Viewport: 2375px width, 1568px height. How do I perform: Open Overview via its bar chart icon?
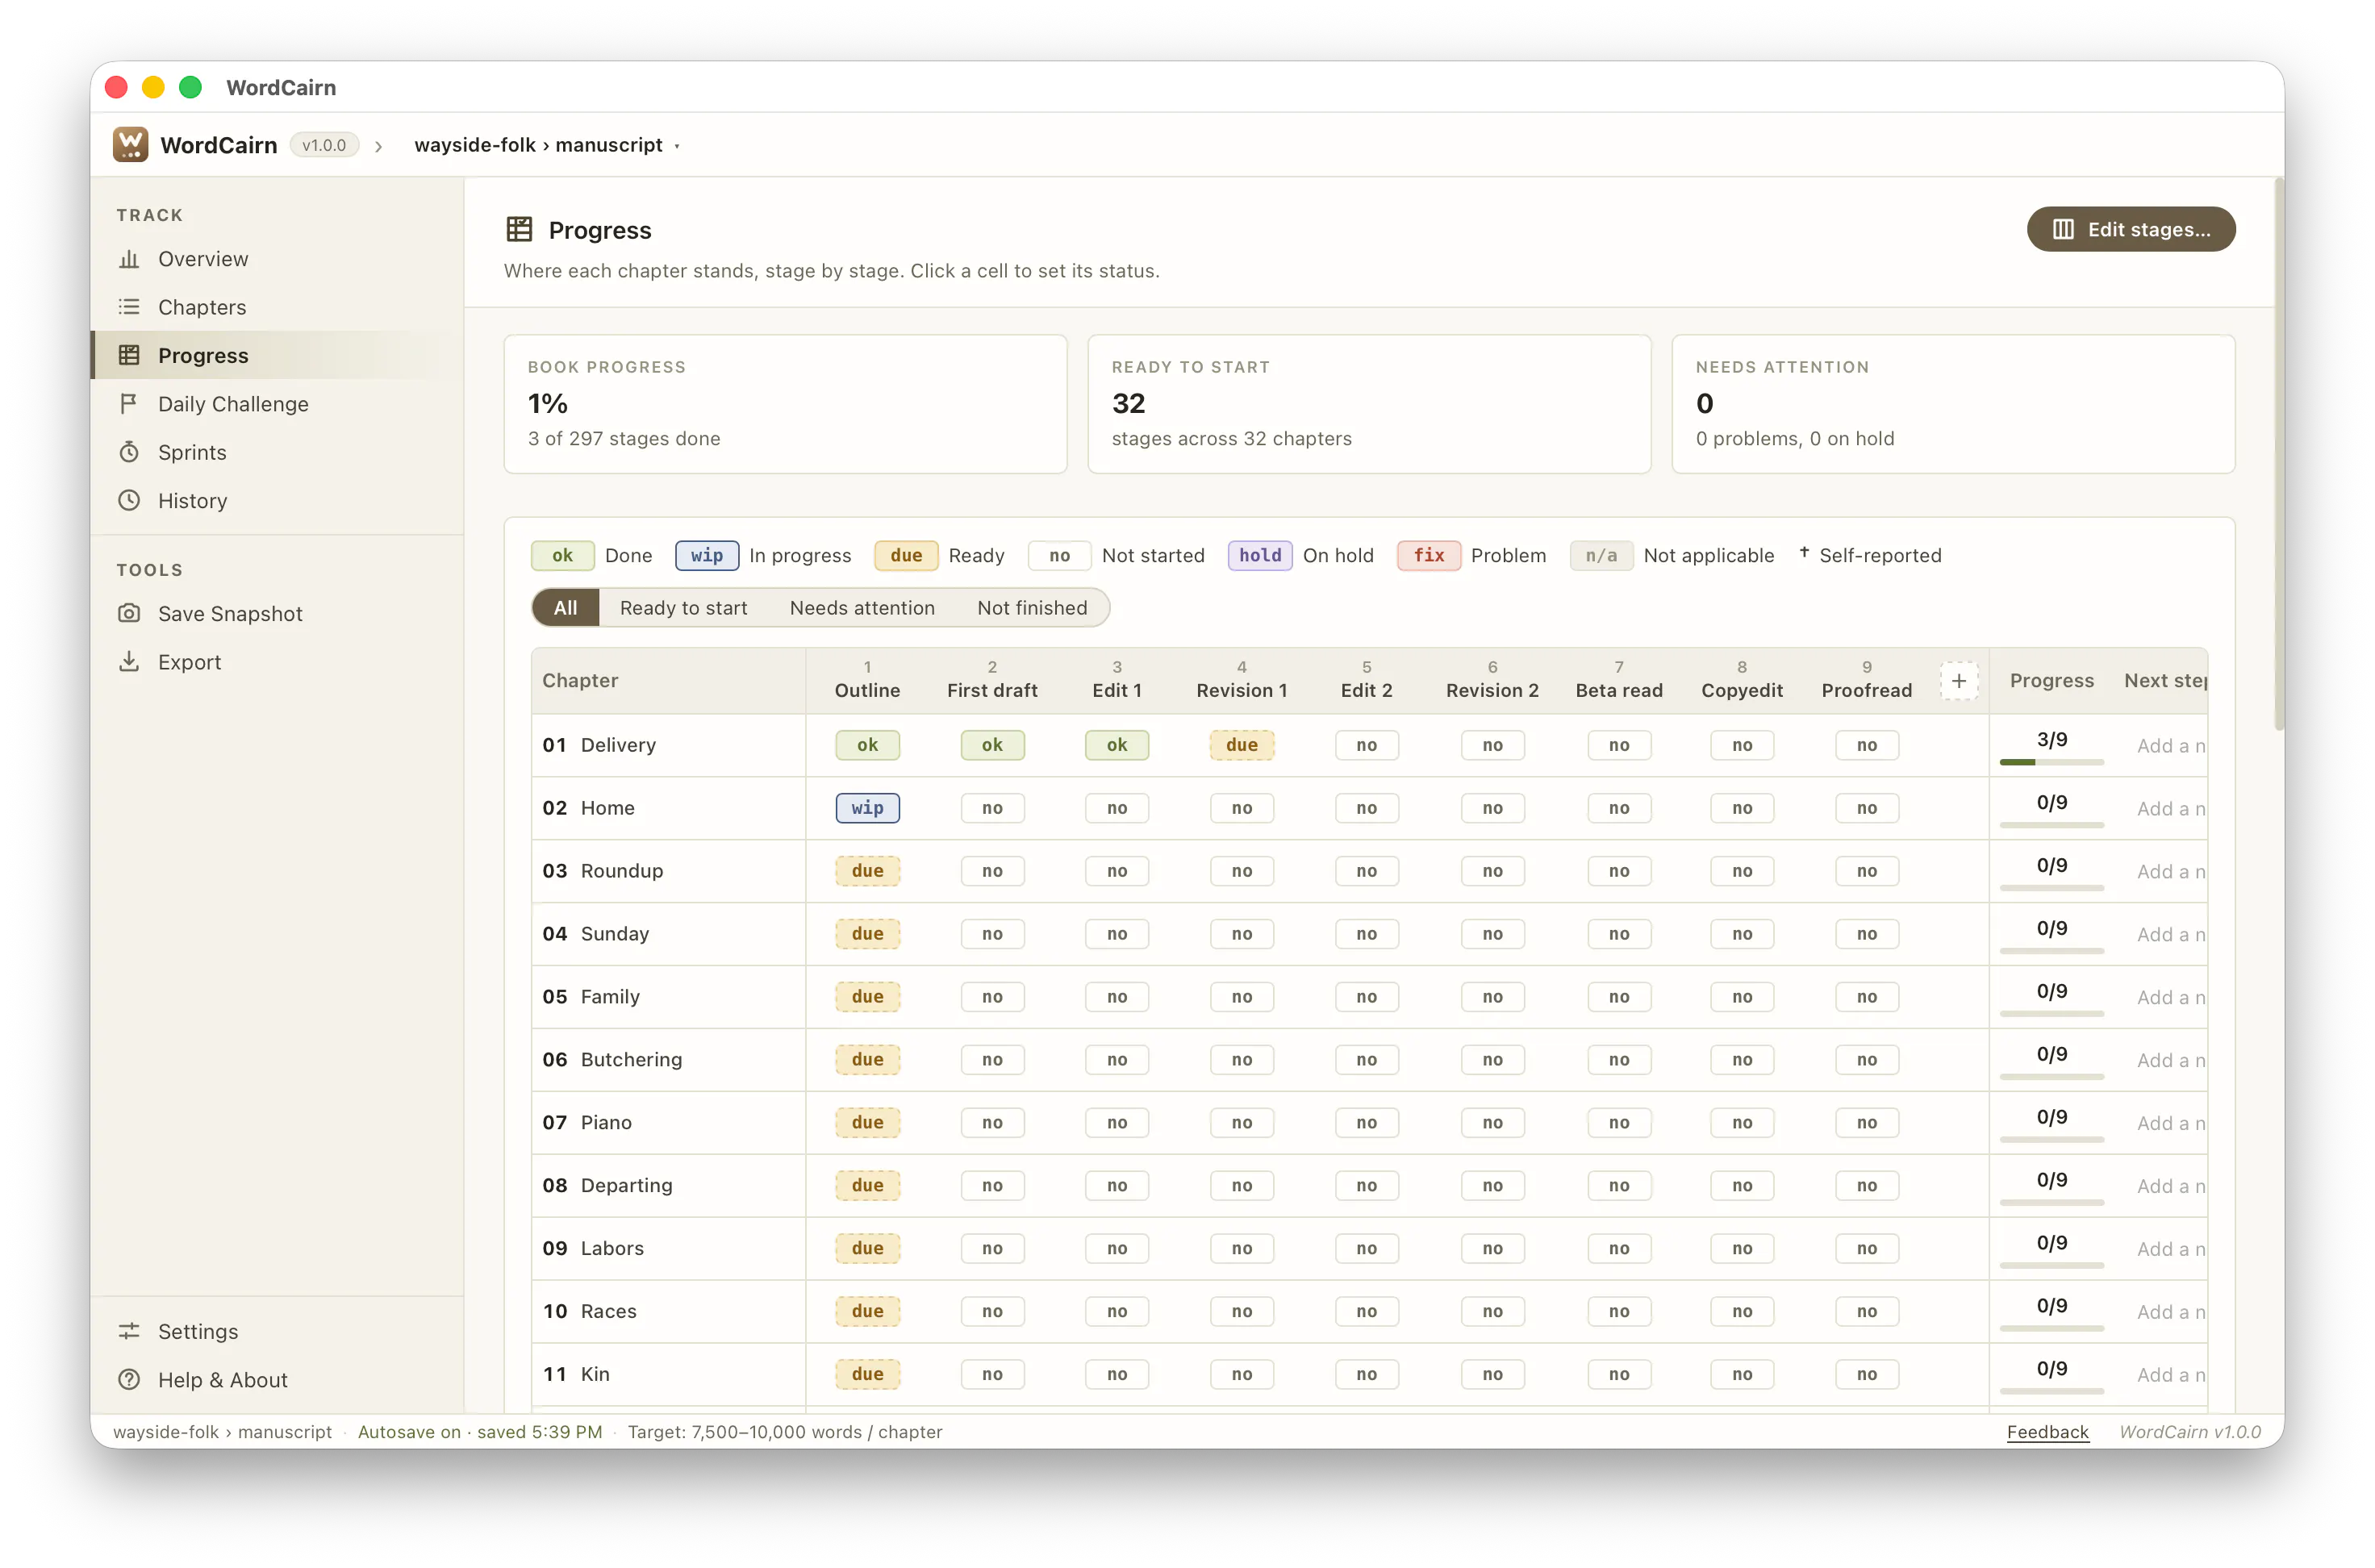pos(129,259)
